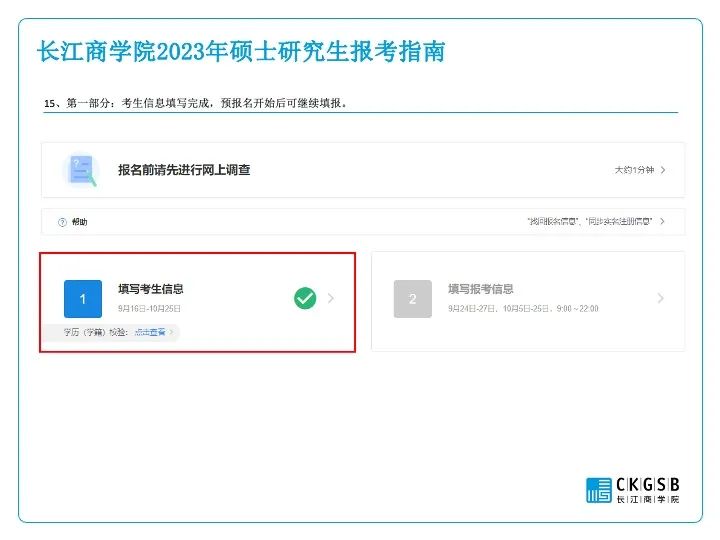The image size is (720, 540).
Task: Click 点击查看 link for 学历校验
Action: click(150, 332)
